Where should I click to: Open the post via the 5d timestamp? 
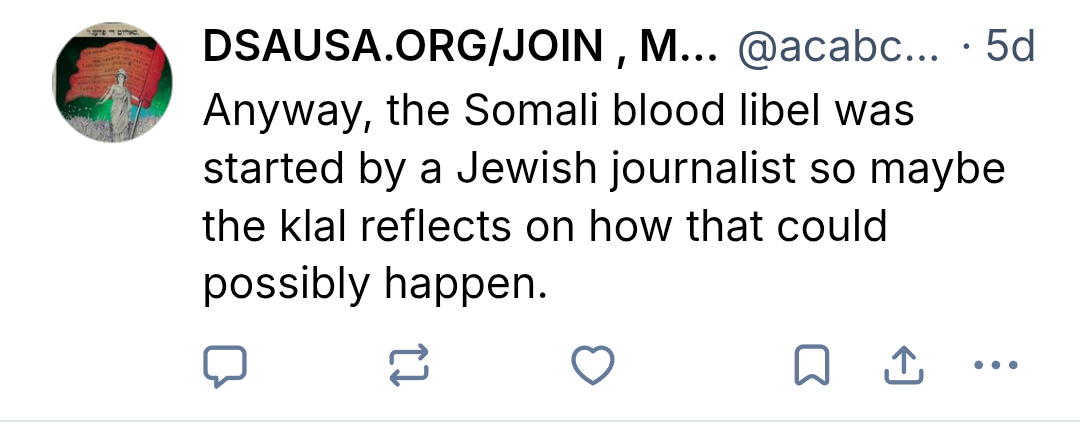pyautogui.click(x=1009, y=47)
